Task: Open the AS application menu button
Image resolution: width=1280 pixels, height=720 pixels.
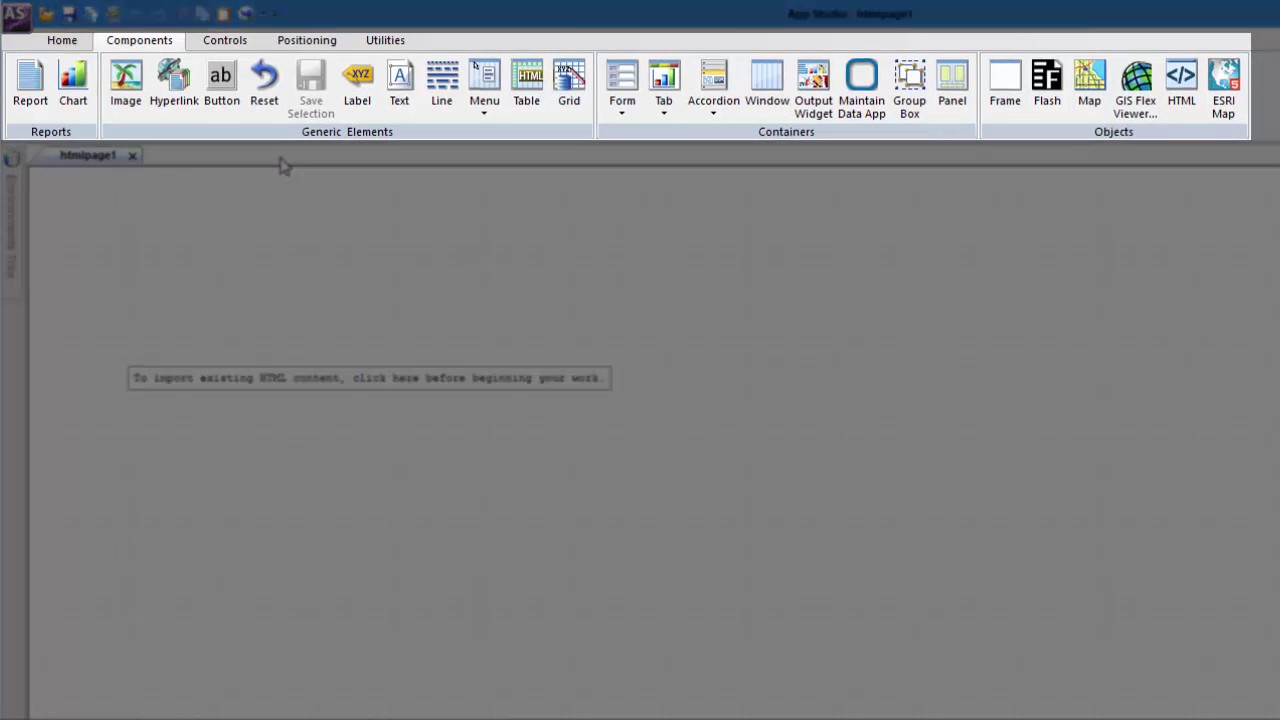Action: tap(17, 15)
